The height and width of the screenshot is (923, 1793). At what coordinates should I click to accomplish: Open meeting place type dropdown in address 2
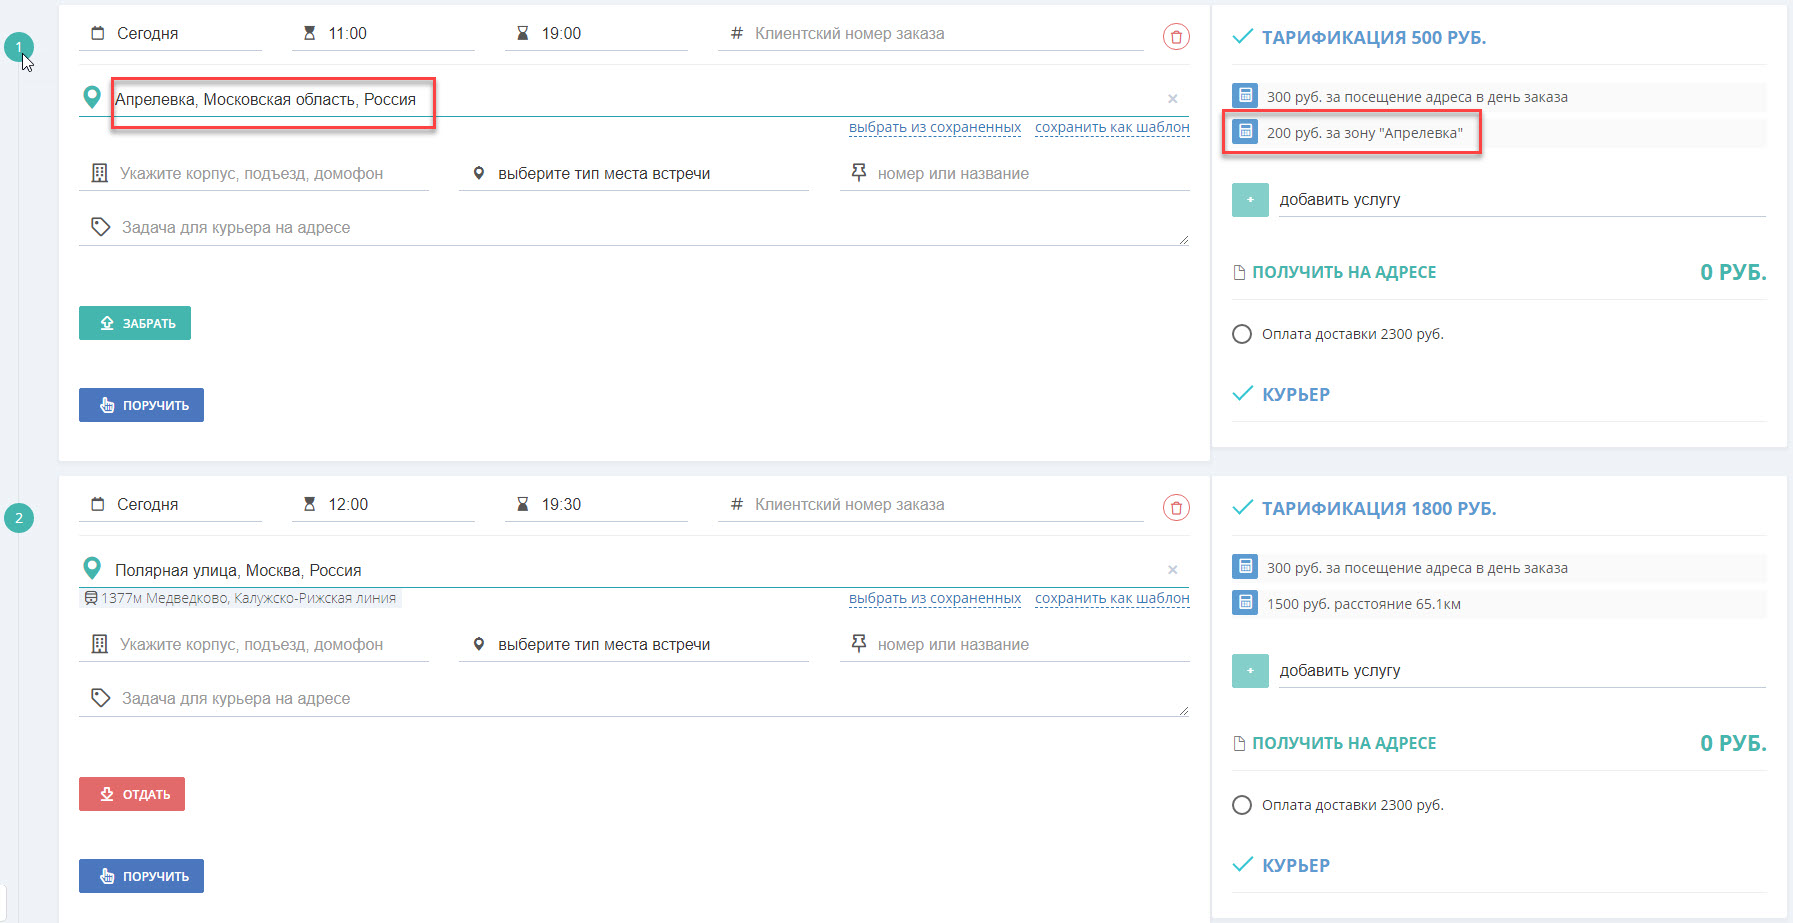(634, 645)
